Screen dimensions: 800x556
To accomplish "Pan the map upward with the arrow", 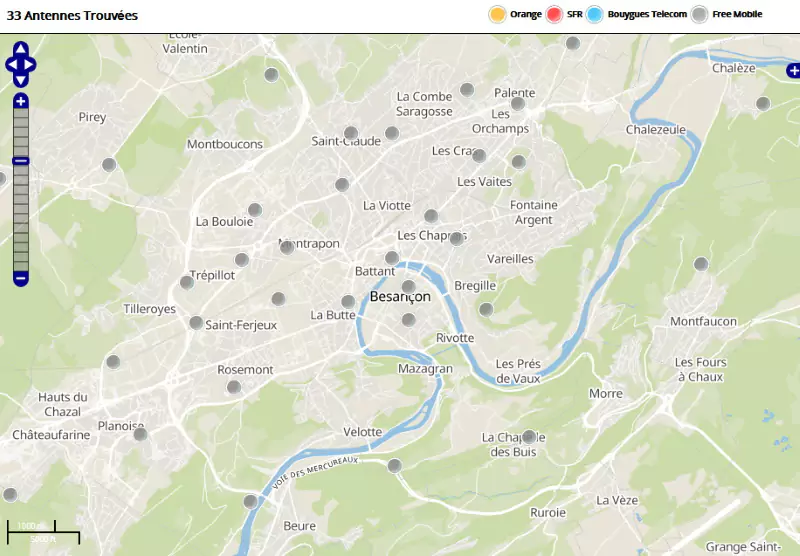I will coord(21,49).
